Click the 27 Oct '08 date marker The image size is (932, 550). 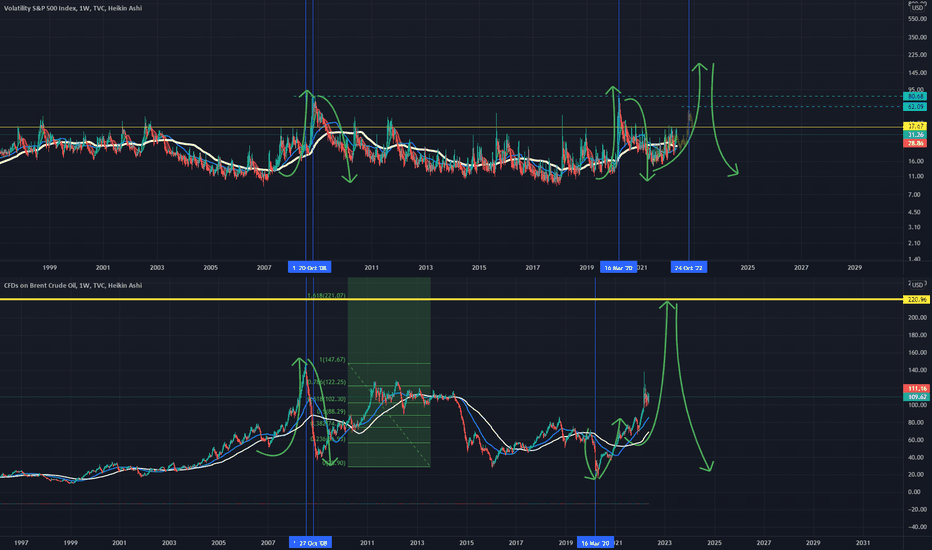click(310, 543)
